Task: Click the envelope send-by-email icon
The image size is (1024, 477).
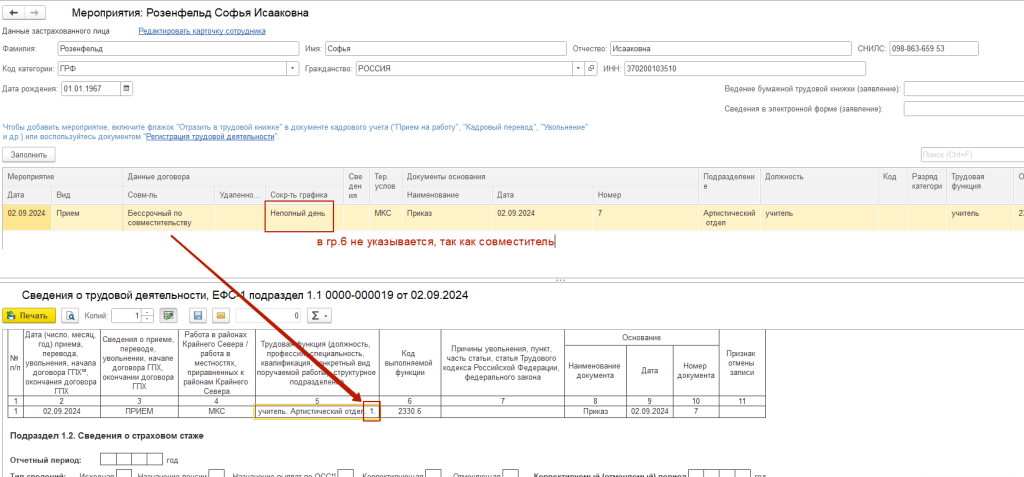Action: pyautogui.click(x=219, y=315)
